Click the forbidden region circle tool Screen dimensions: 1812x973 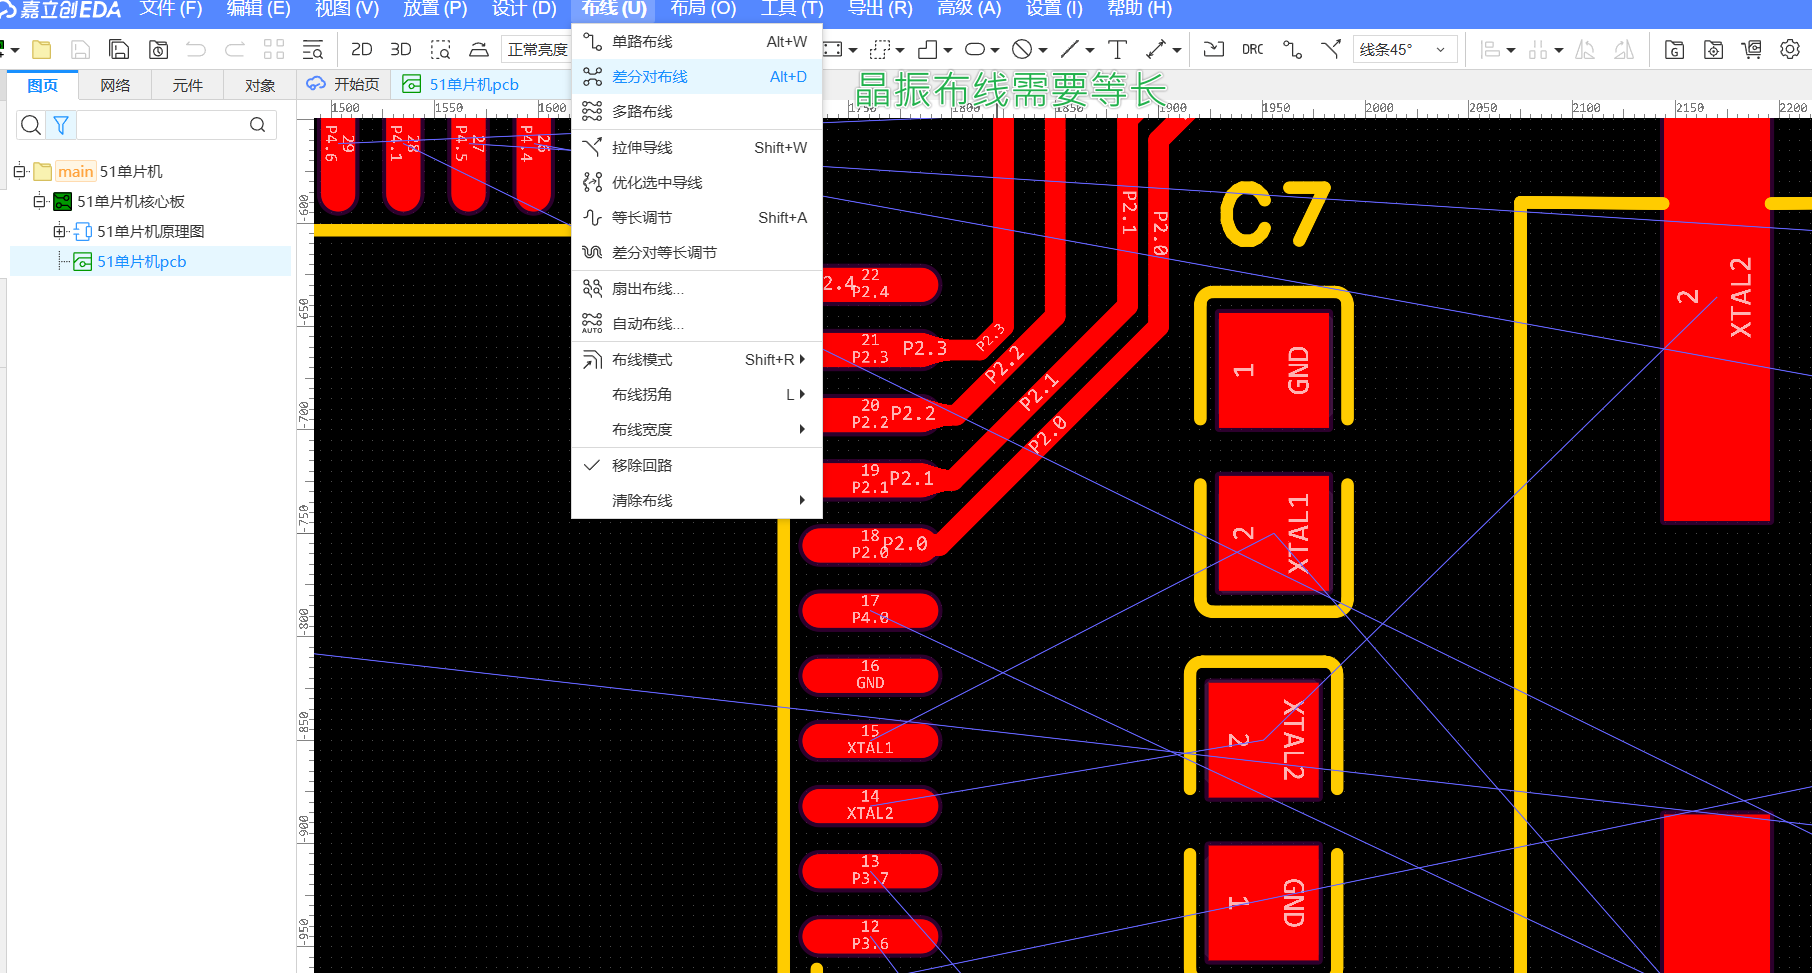pos(1022,49)
